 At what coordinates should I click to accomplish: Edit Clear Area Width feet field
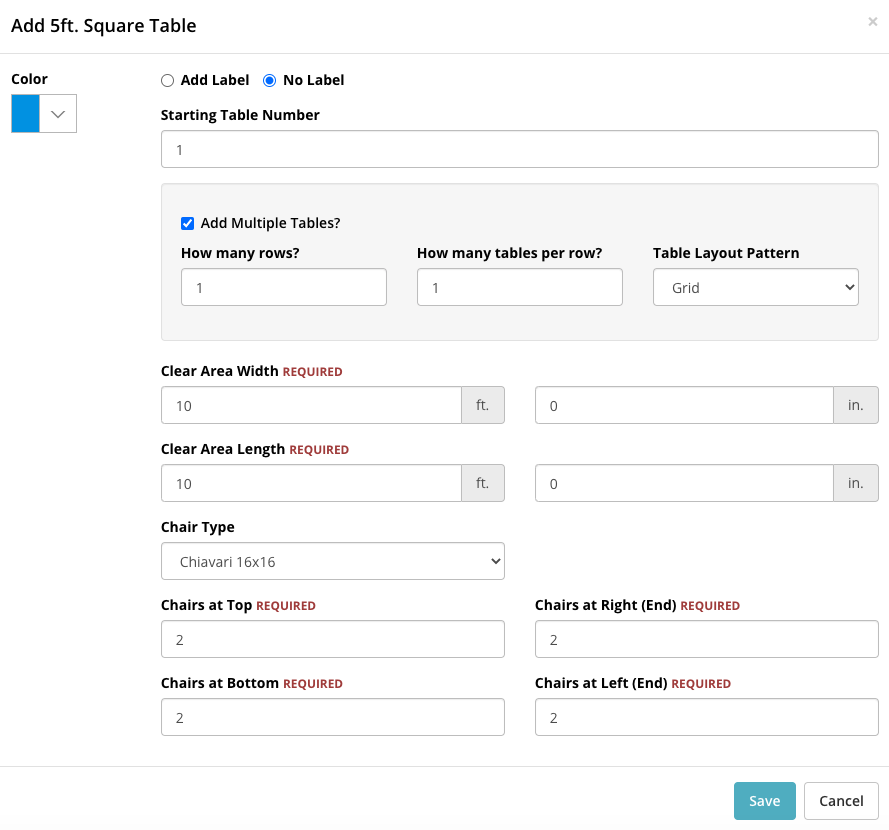click(311, 405)
